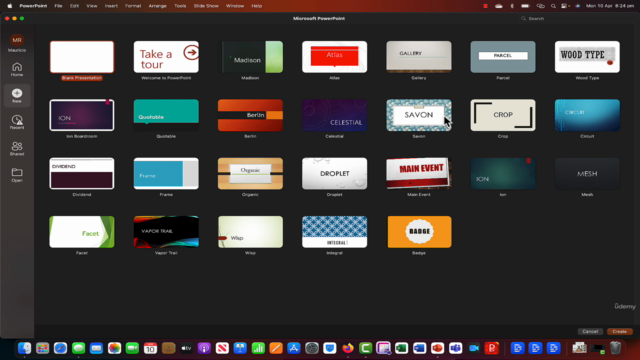Screen dimensions: 640x360
Task: Open Finder from the Dock
Action: click(24, 348)
